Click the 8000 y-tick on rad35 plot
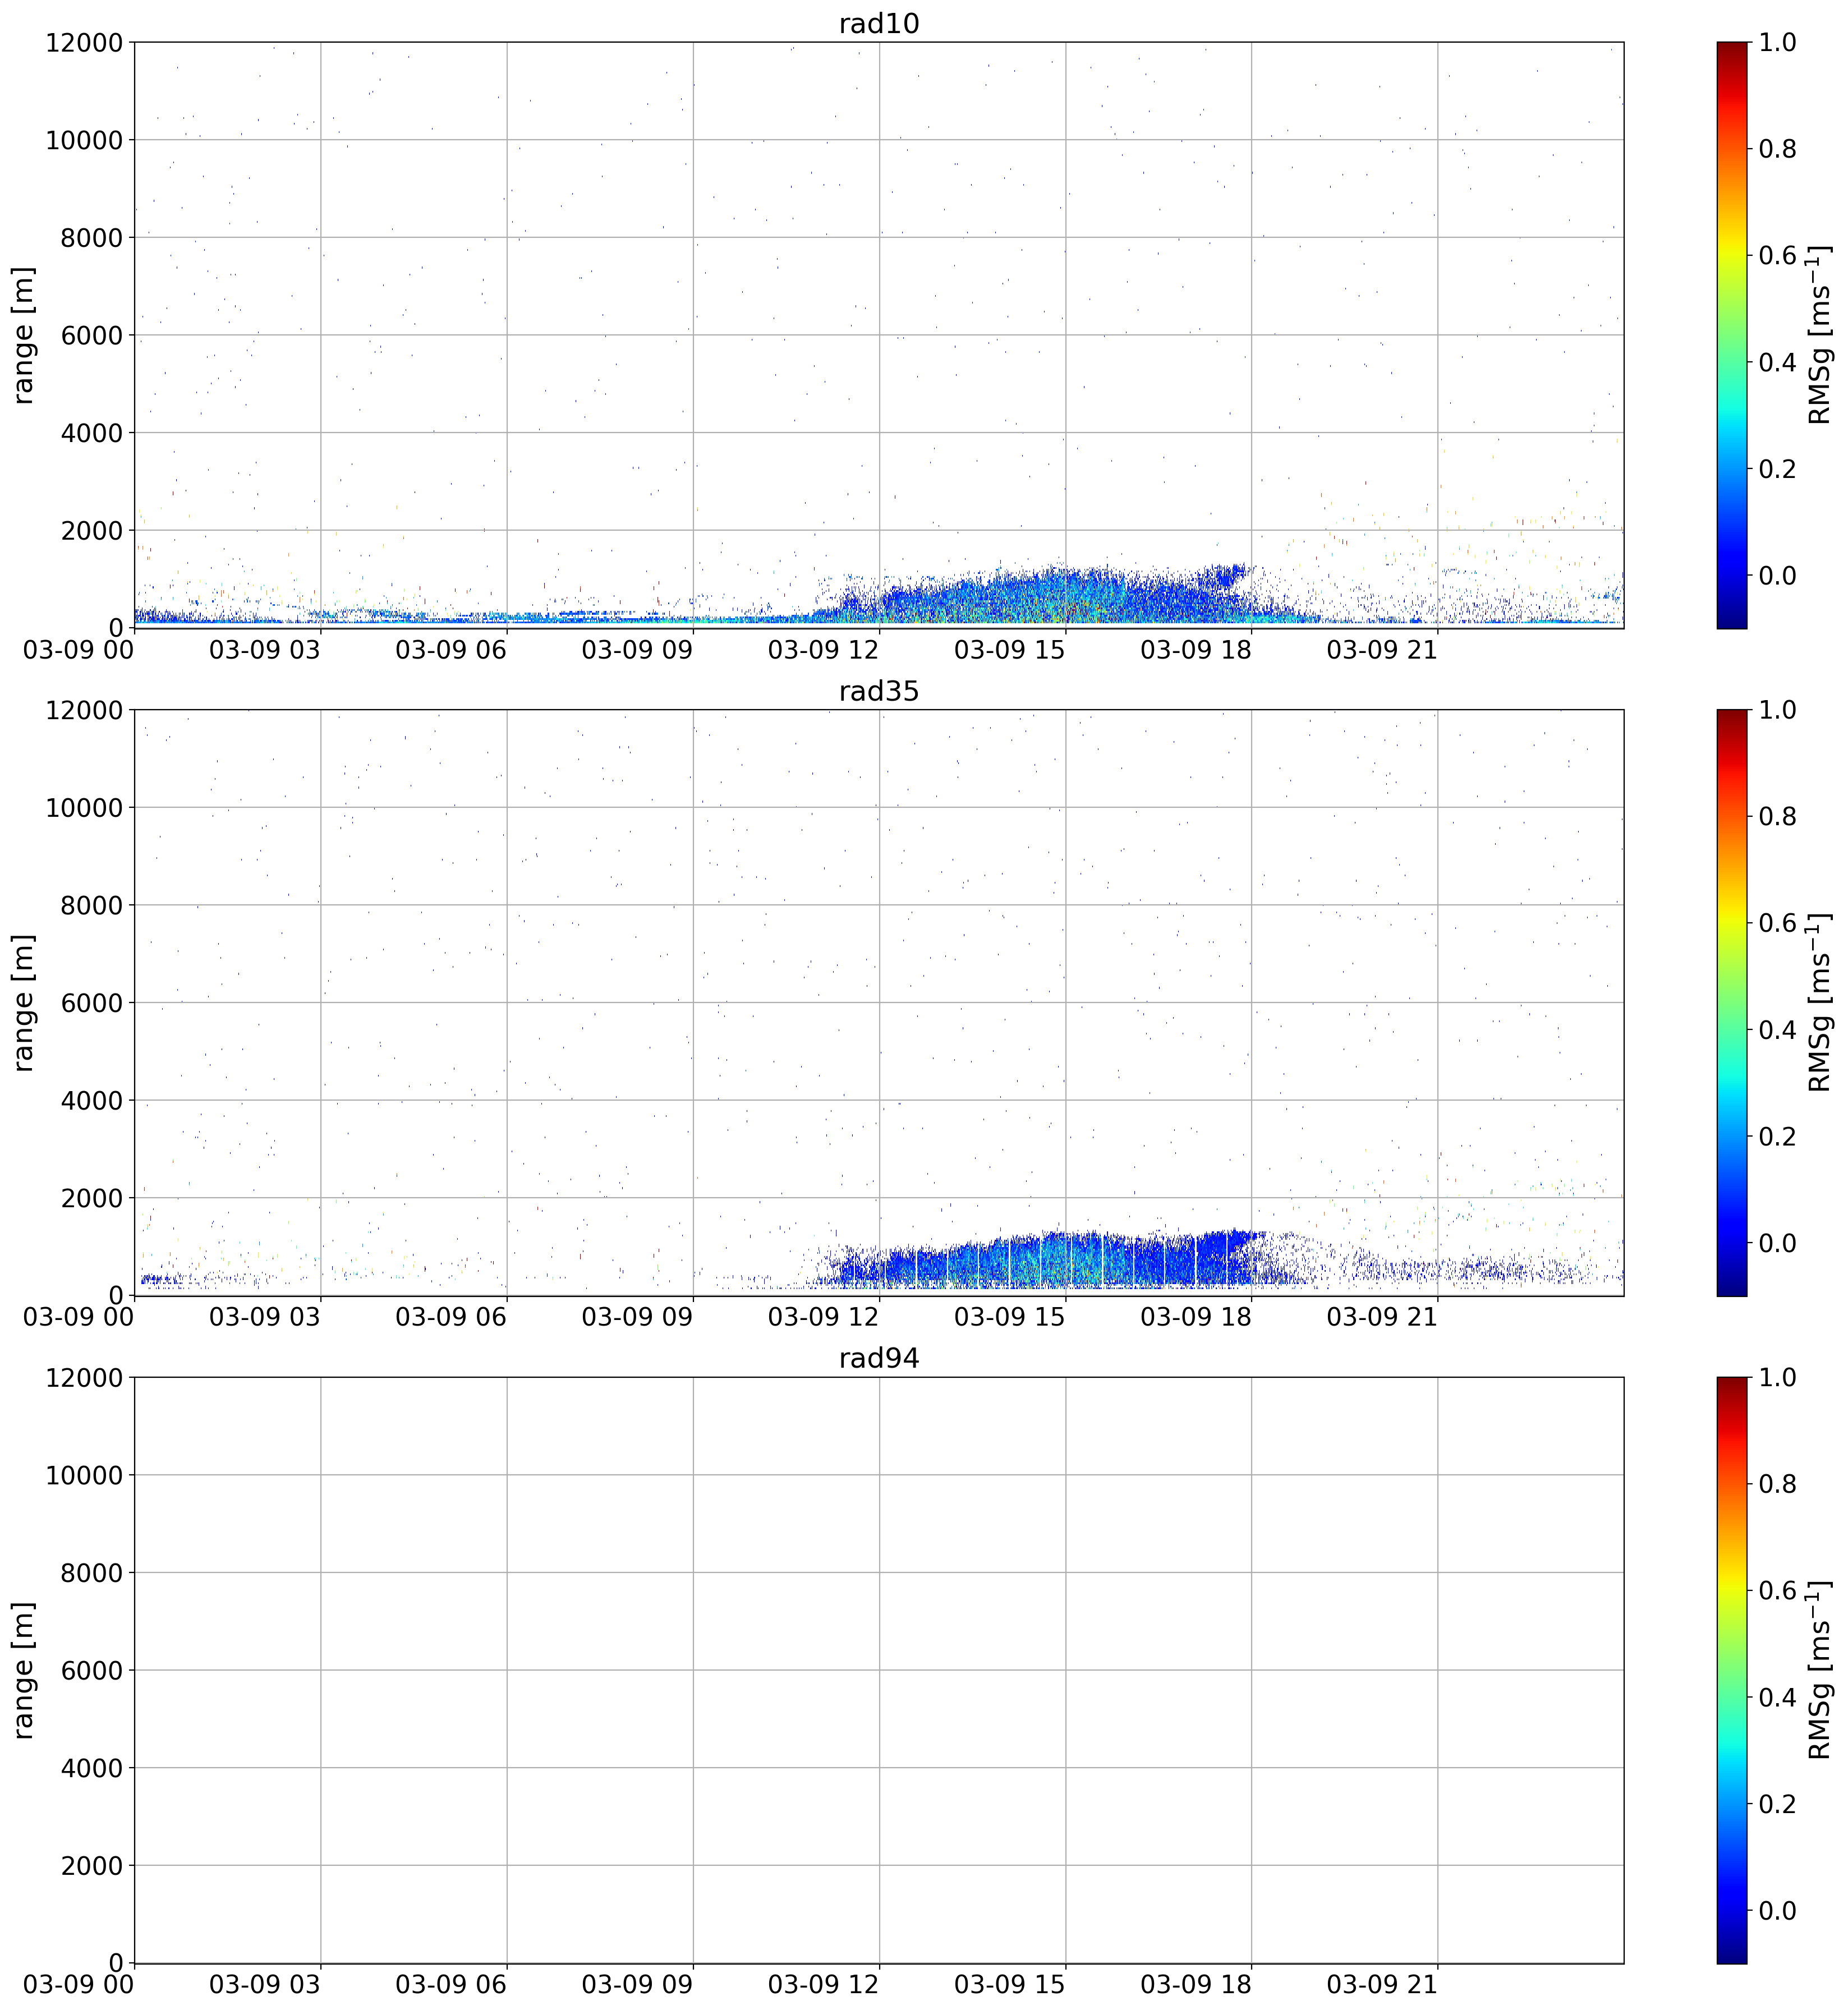 (91, 906)
